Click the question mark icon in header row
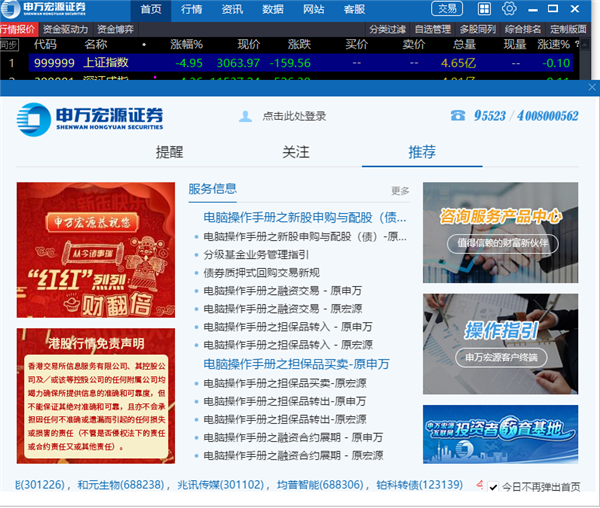Viewport: 600px width, 508px height. click(577, 44)
